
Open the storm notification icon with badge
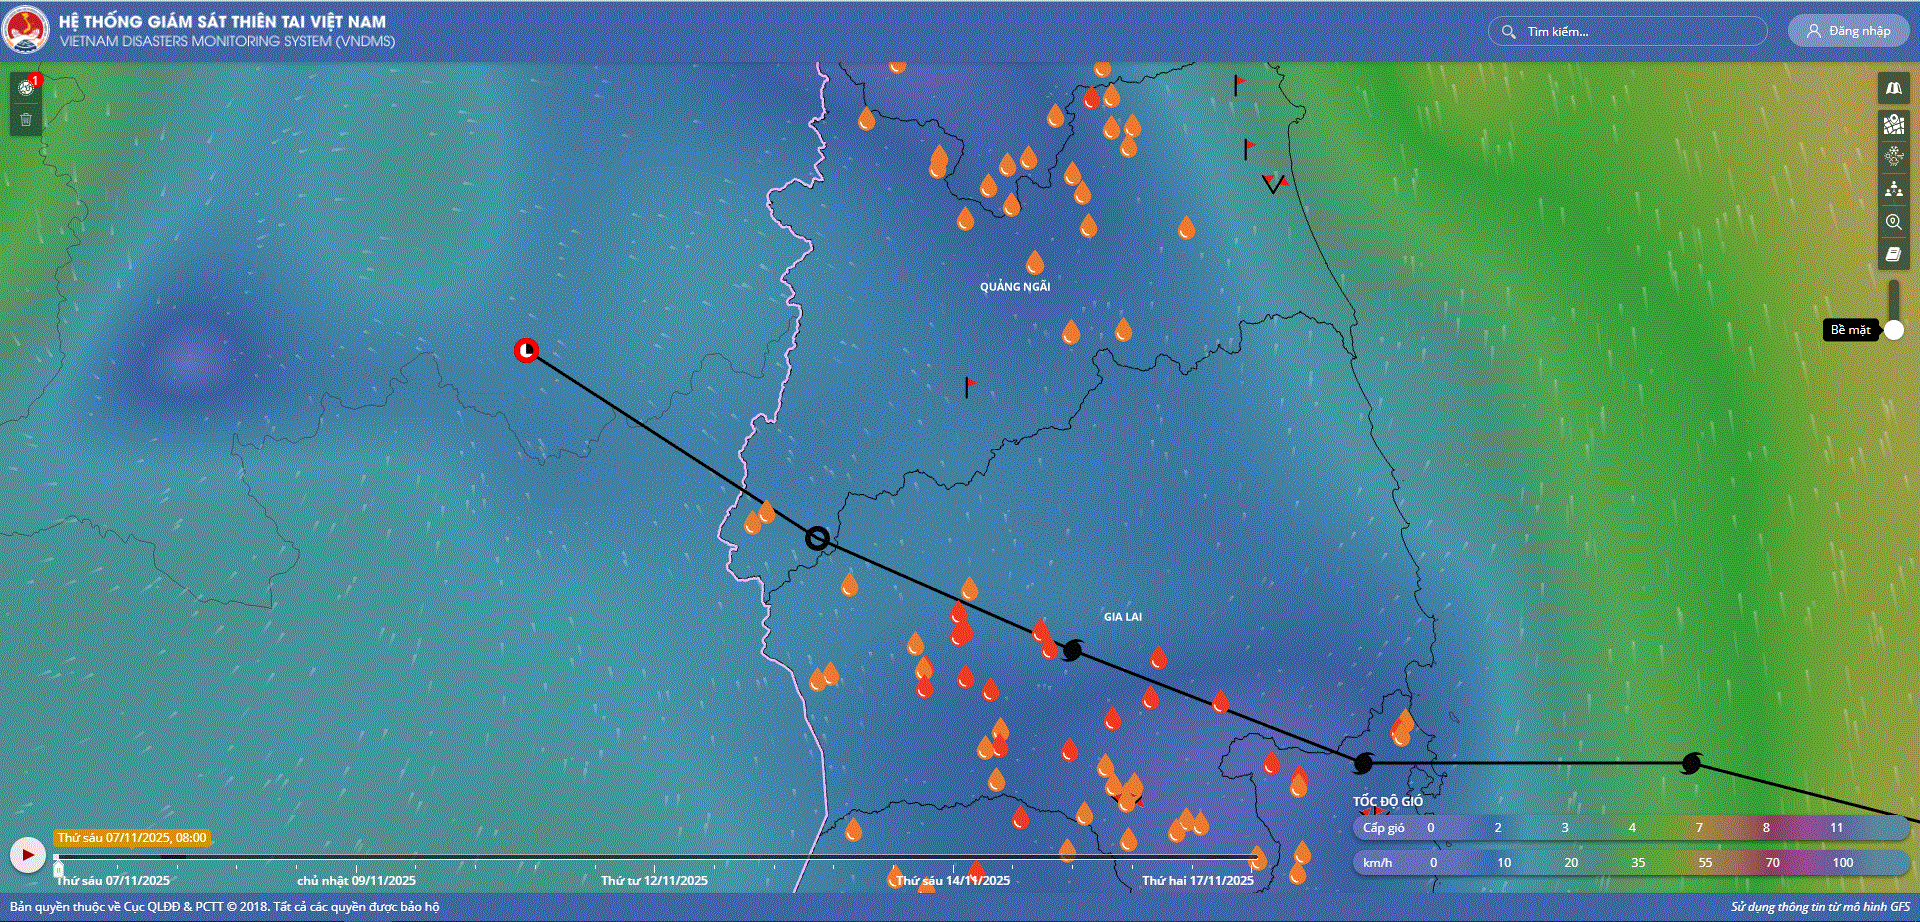point(27,87)
